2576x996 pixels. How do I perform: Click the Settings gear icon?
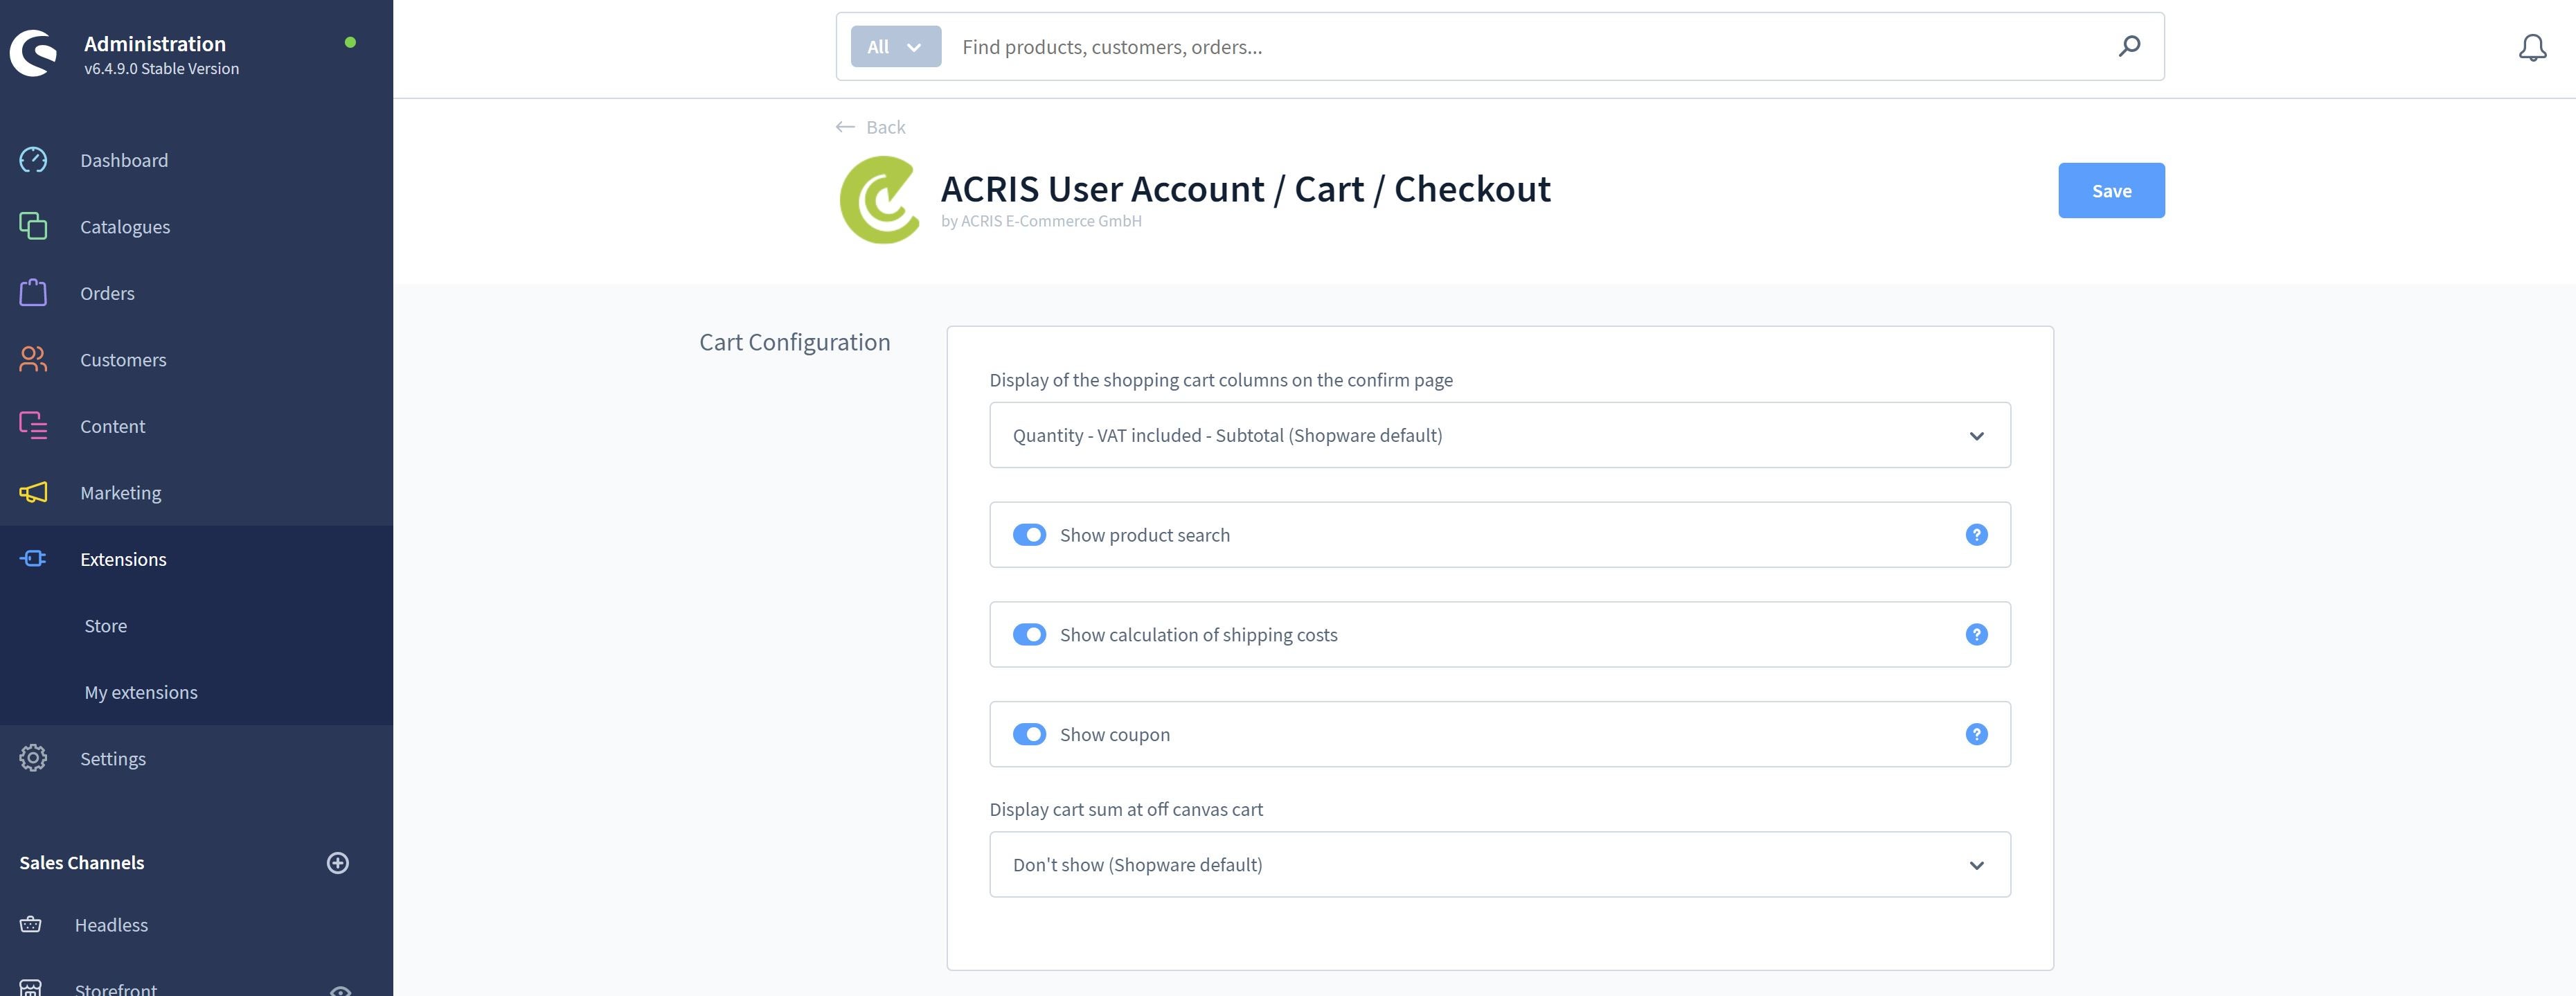coord(33,758)
